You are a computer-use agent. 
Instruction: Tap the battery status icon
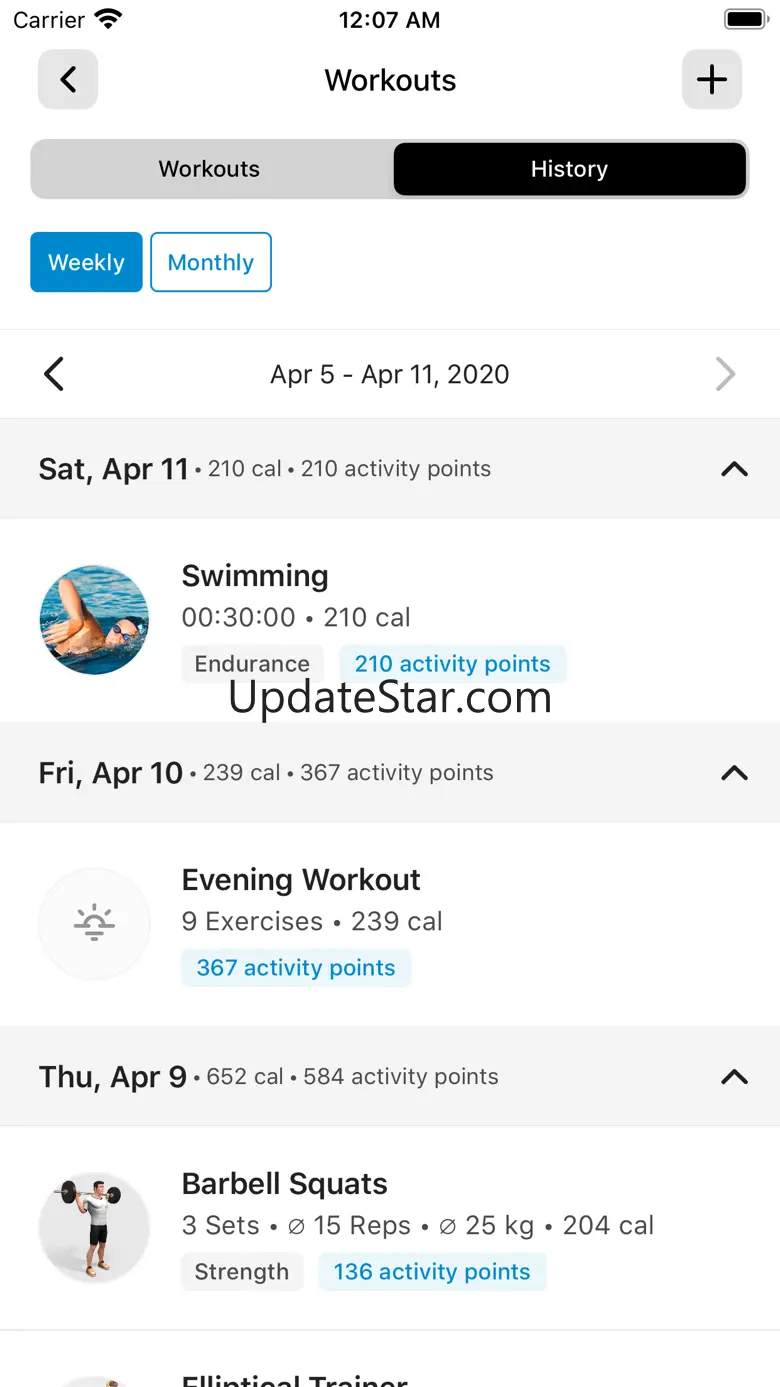click(745, 19)
